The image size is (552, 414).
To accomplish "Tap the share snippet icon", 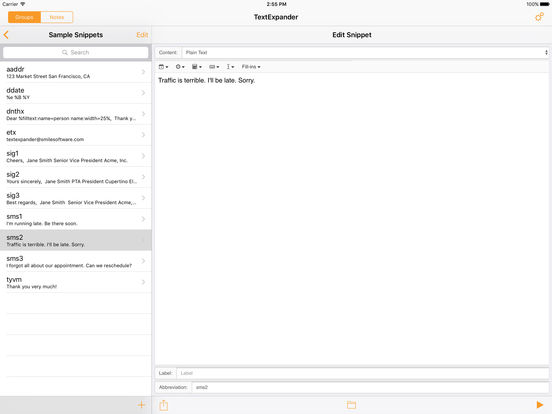I will 163,405.
